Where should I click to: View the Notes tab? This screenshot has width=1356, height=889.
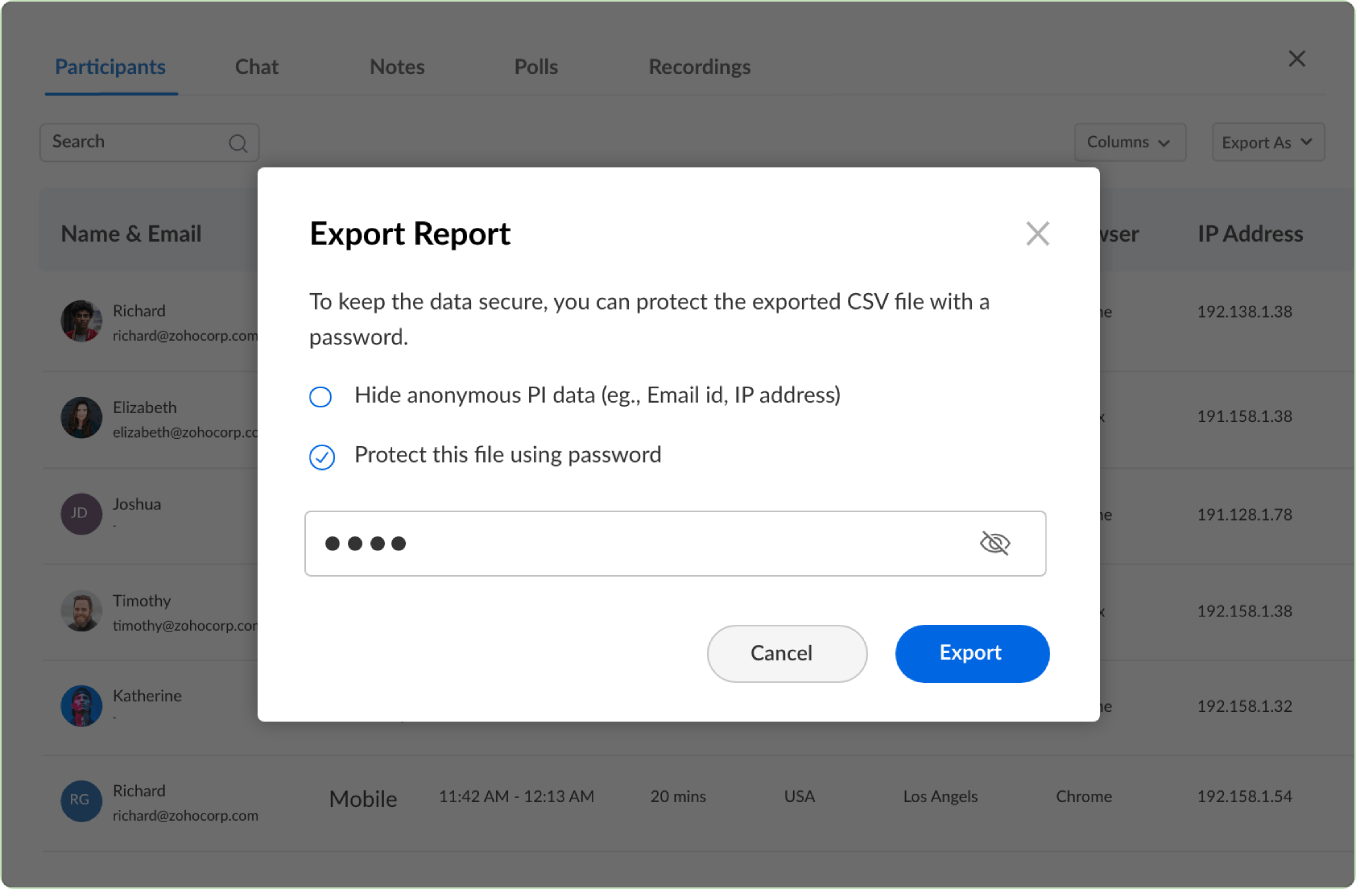tap(397, 66)
